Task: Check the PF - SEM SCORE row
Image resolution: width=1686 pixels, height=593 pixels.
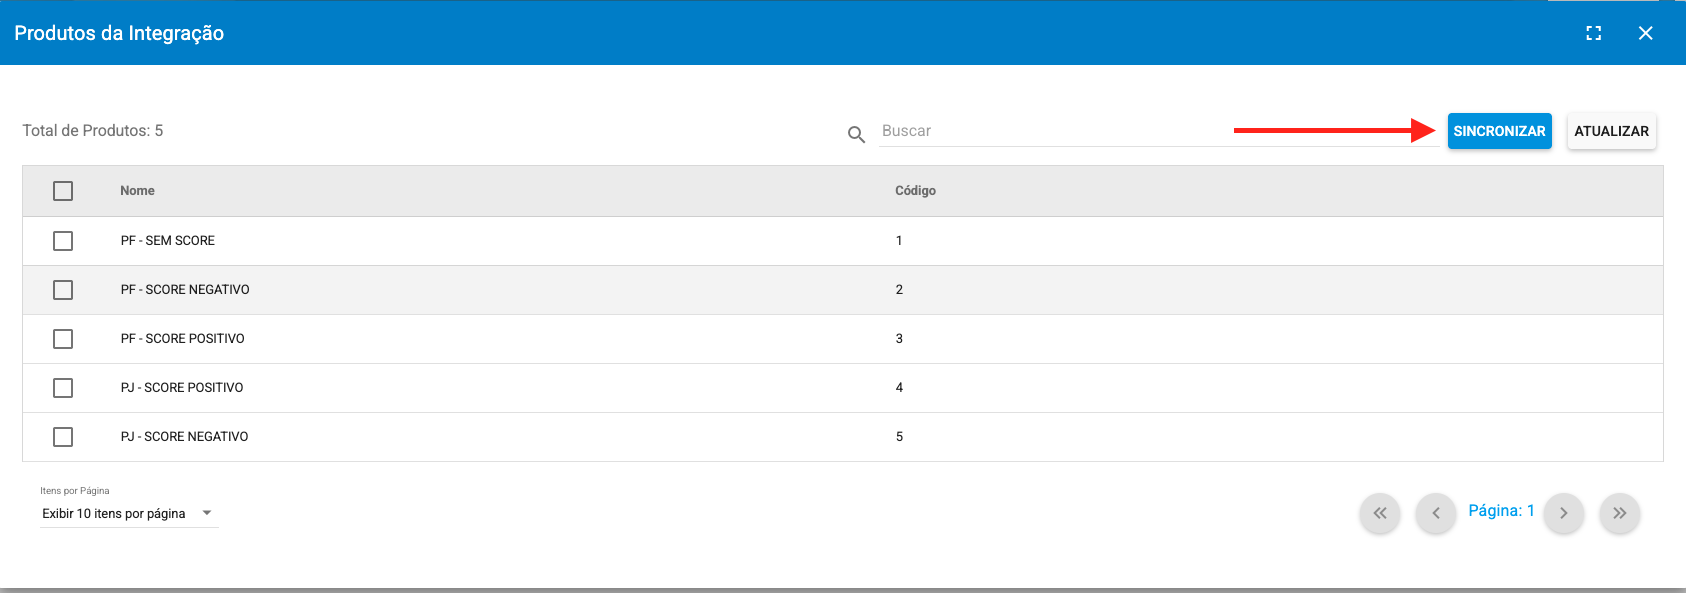Action: (63, 241)
